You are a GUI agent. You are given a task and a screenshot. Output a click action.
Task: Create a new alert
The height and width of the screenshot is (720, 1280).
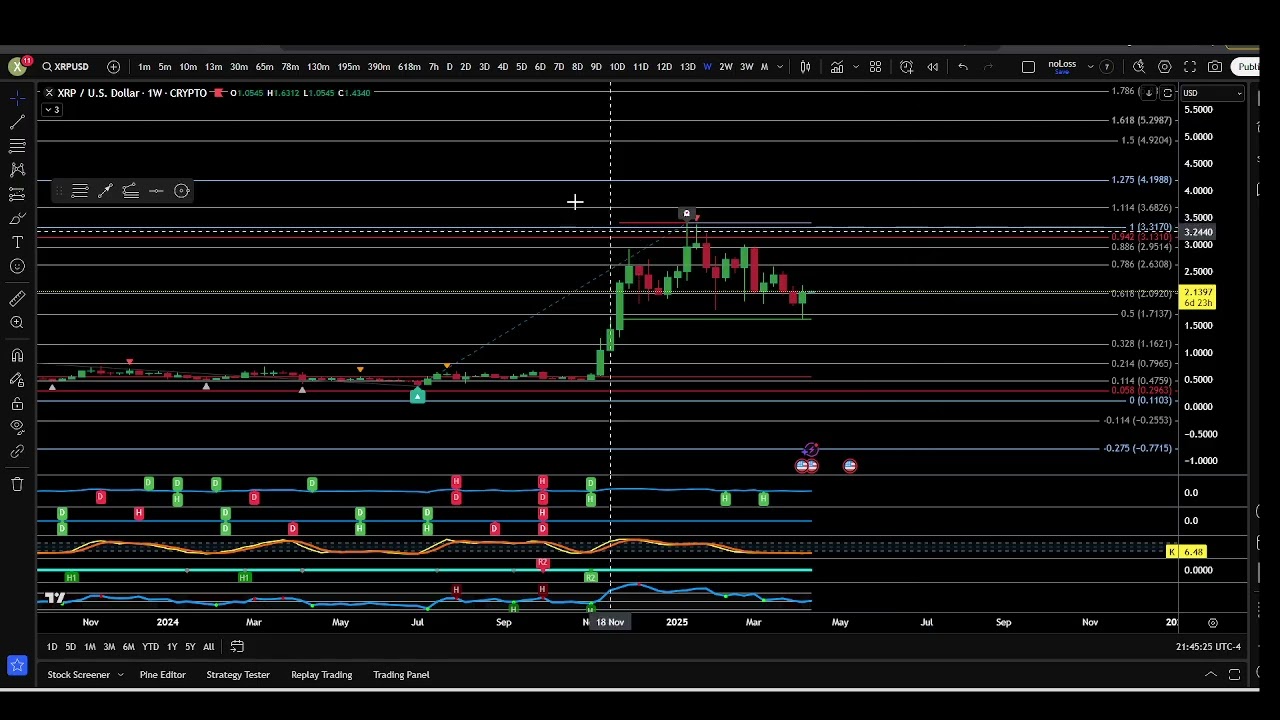906,67
